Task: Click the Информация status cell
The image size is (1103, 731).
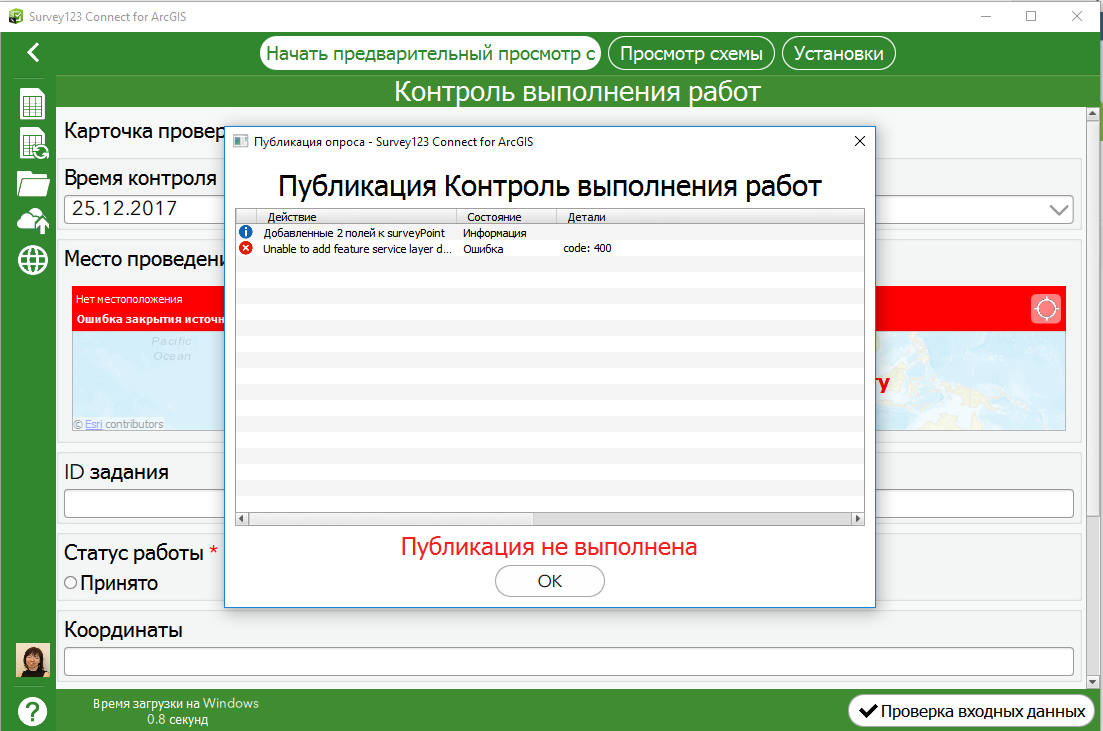Action: pyautogui.click(x=495, y=233)
